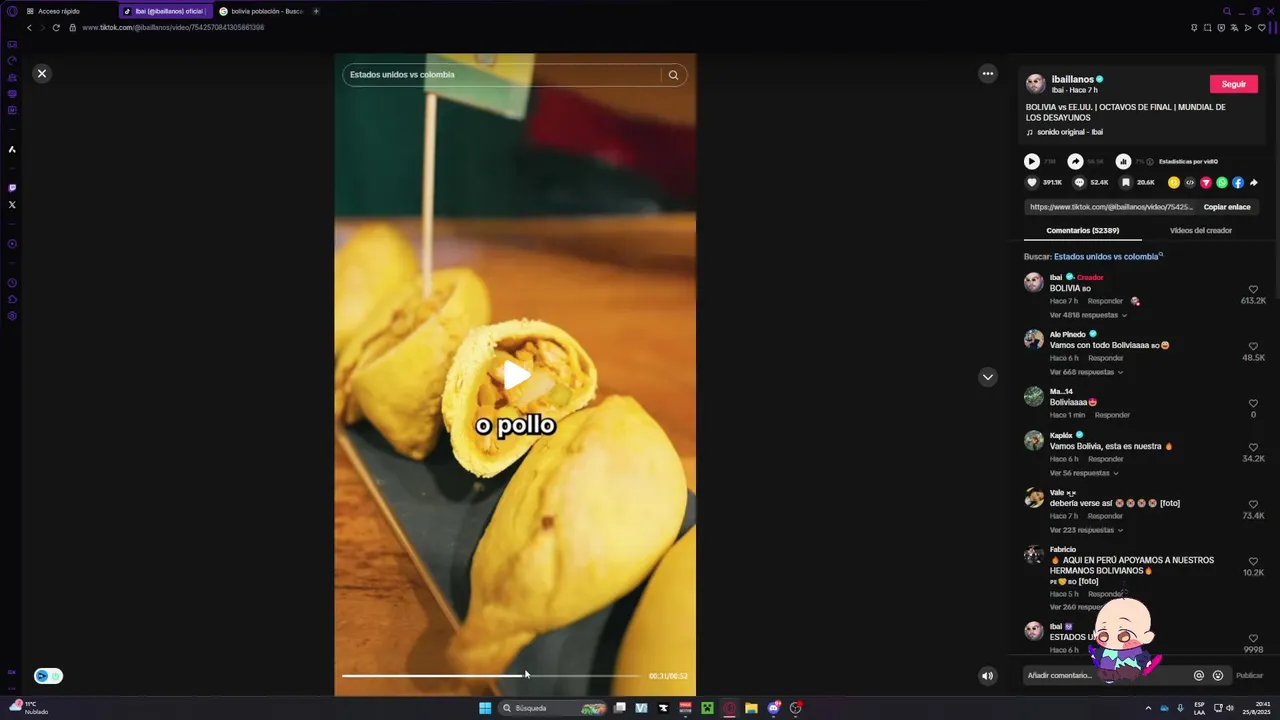This screenshot has width=1280, height=720.
Task: Reload the page
Action: pos(56,28)
